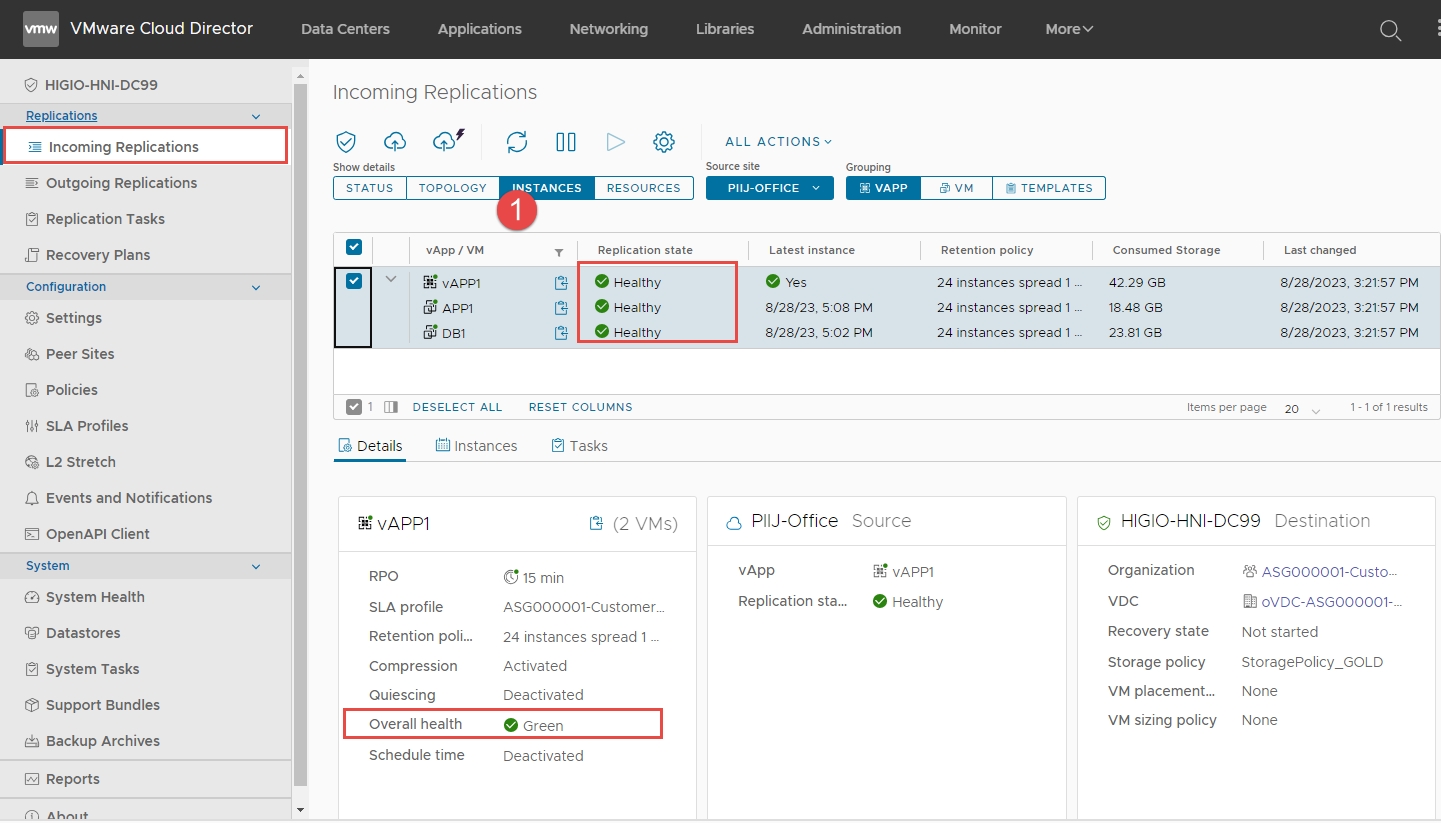Image resolution: width=1441 pixels, height=823 pixels.
Task: Collapse the vAPP1 row chevron
Action: click(391, 280)
